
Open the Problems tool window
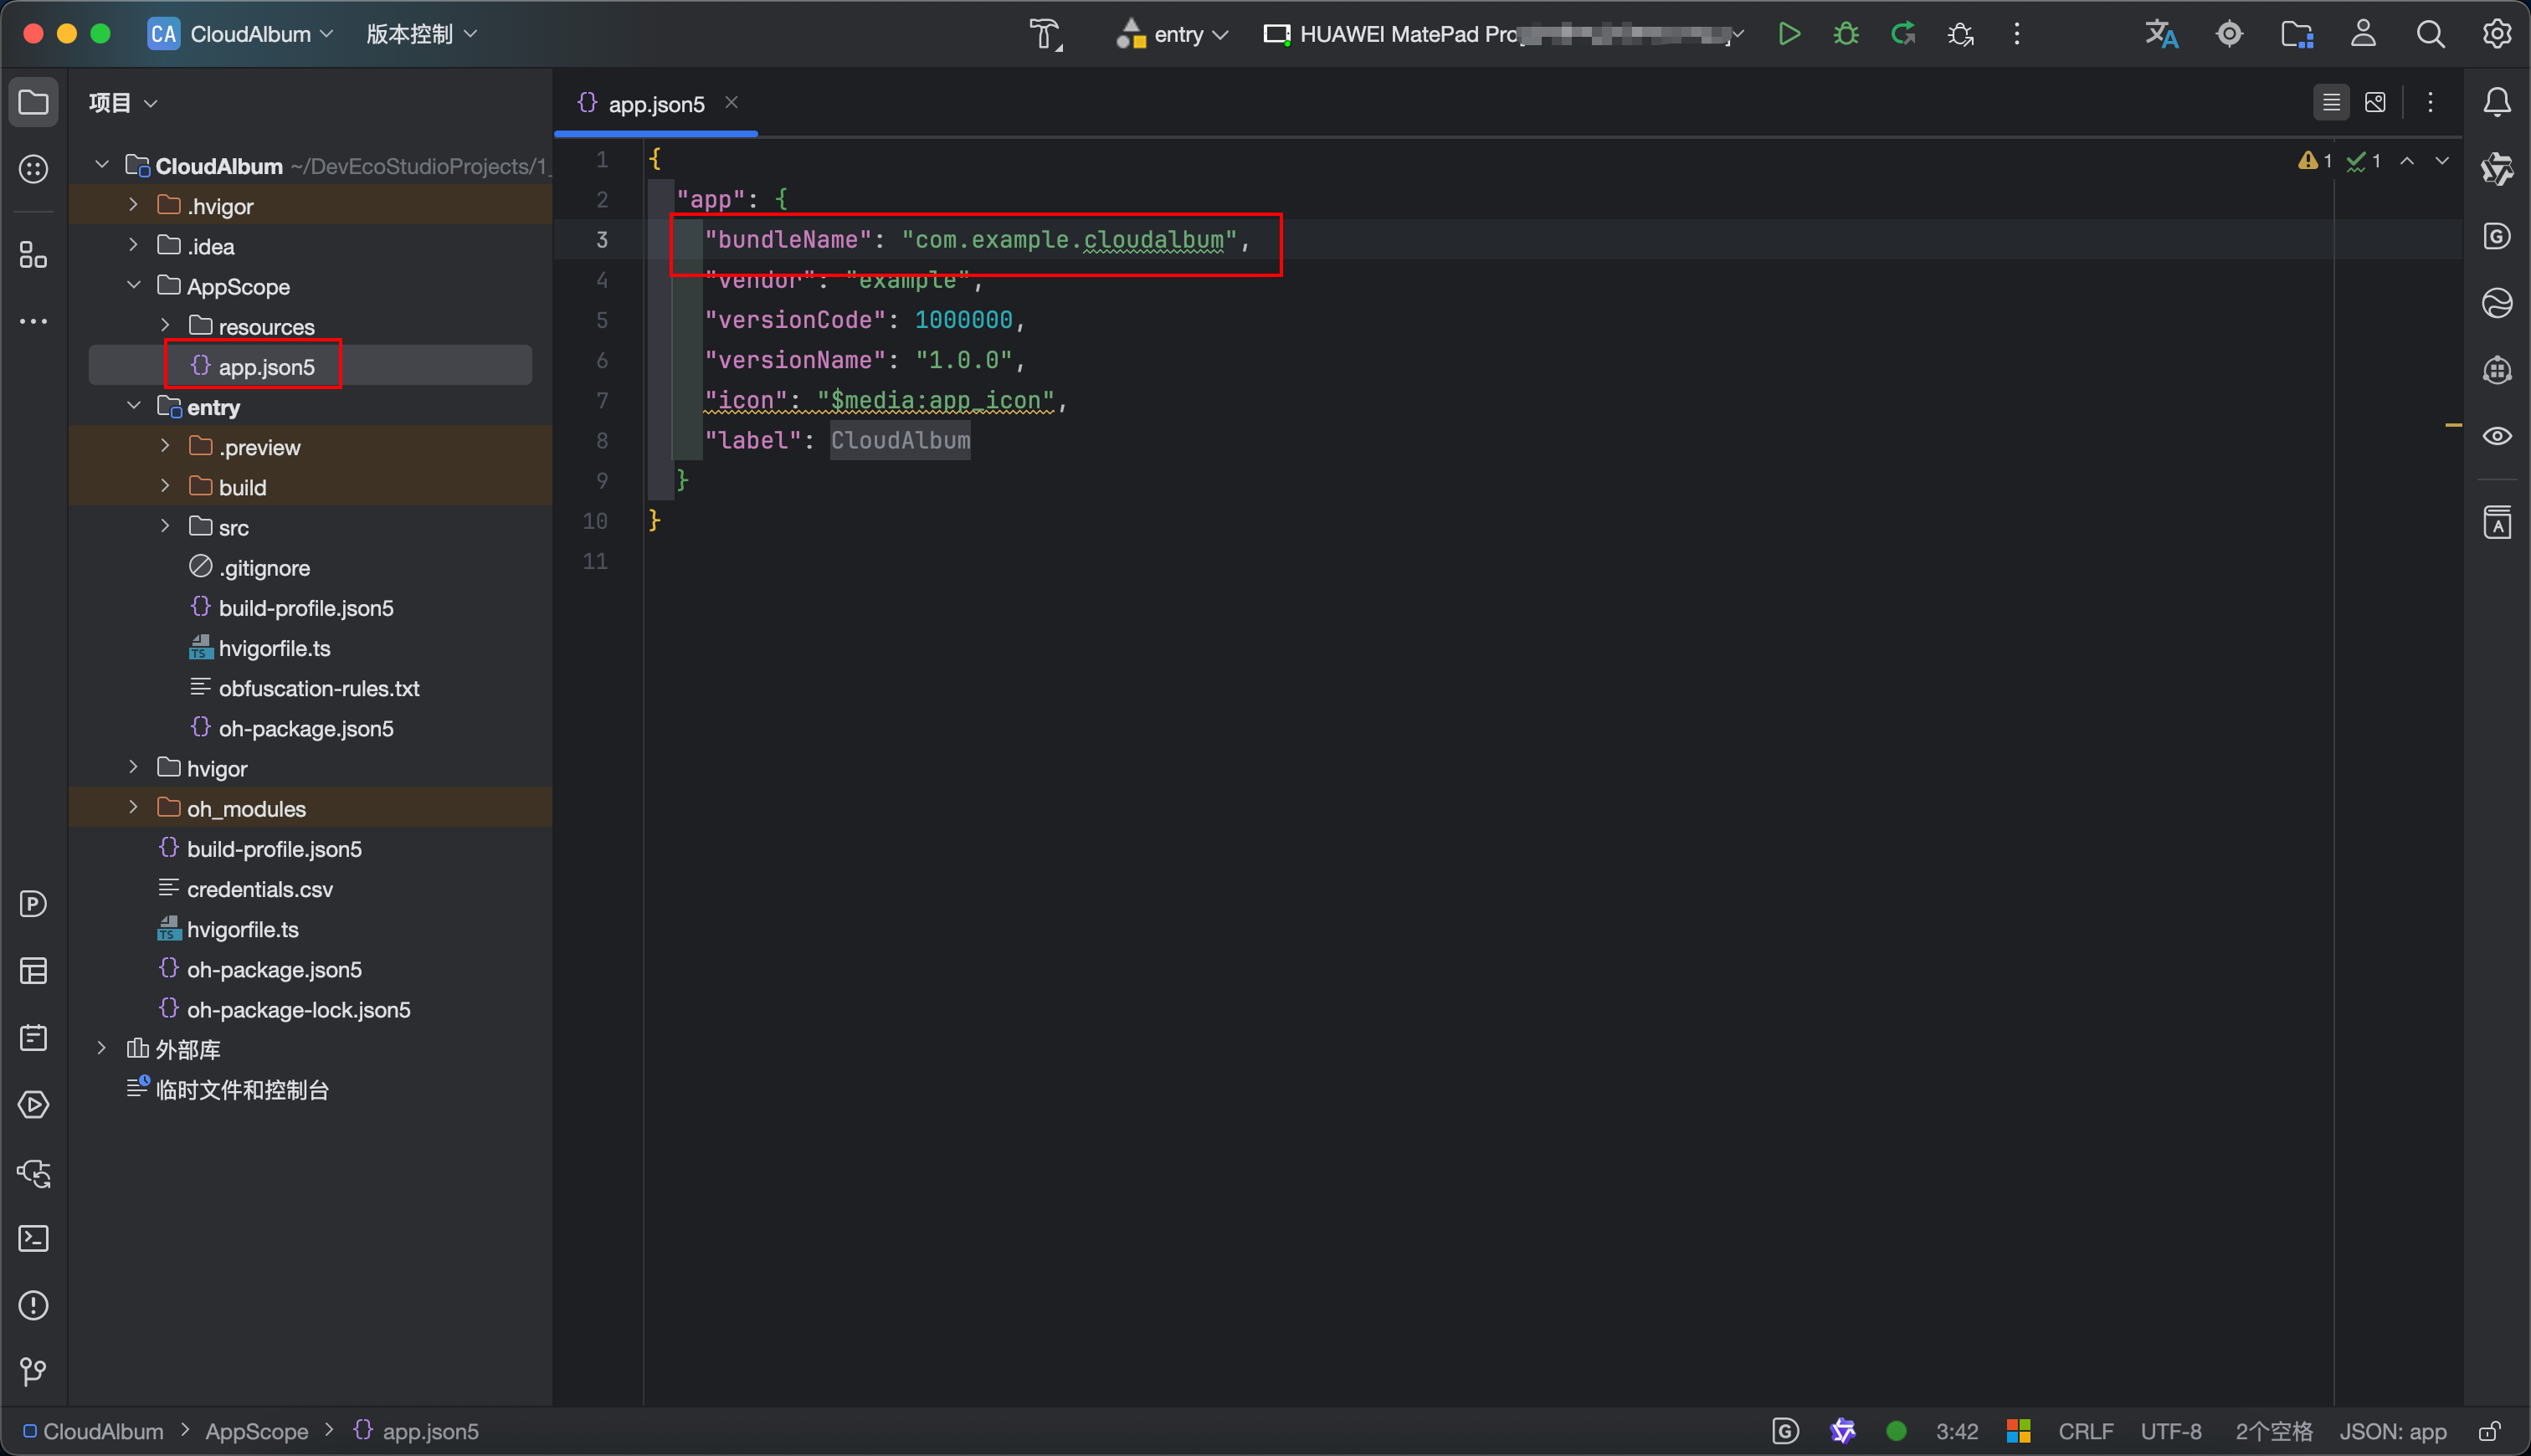point(34,1305)
